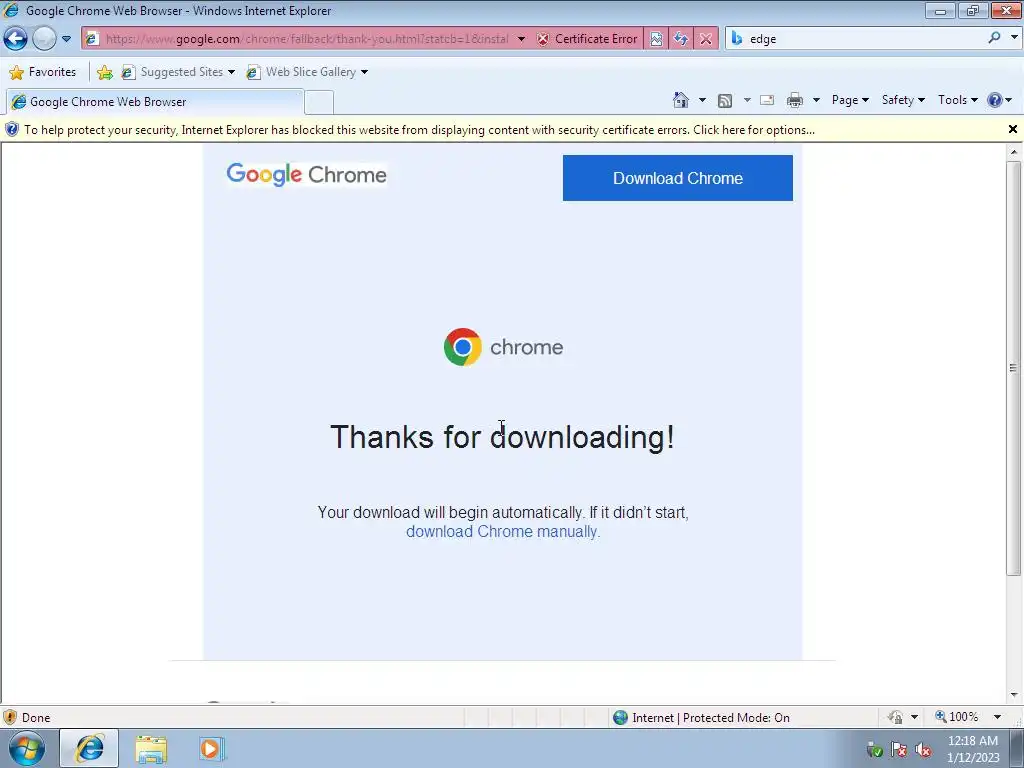Click the blue Download Chrome button
The height and width of the screenshot is (768, 1024).
pyautogui.click(x=677, y=178)
